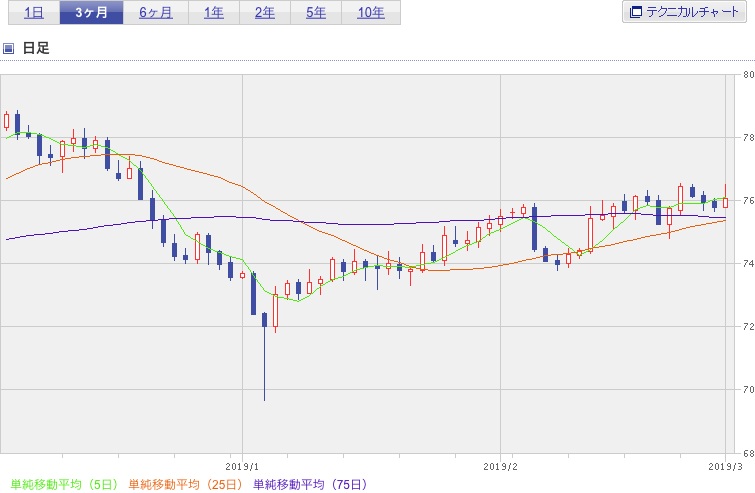Click the long-wick candlestick dropping below 70
The height and width of the screenshot is (493, 755).
click(264, 356)
